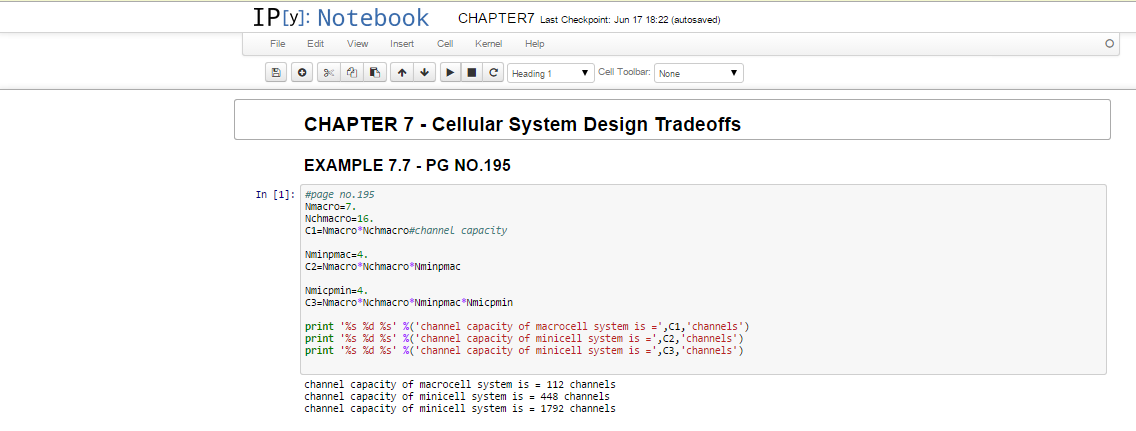Screen dimensions: 1136x431
Task: Restart the kernel using the circular arrow
Action: 493,73
